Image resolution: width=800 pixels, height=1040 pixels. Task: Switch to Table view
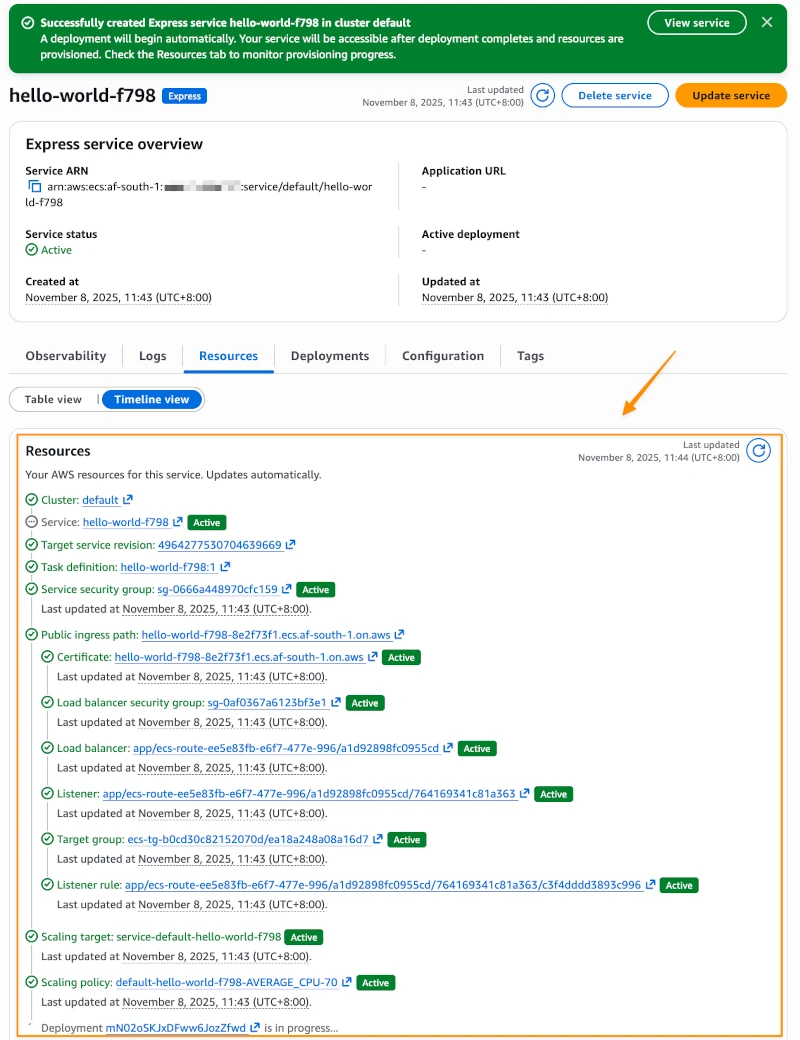53,399
